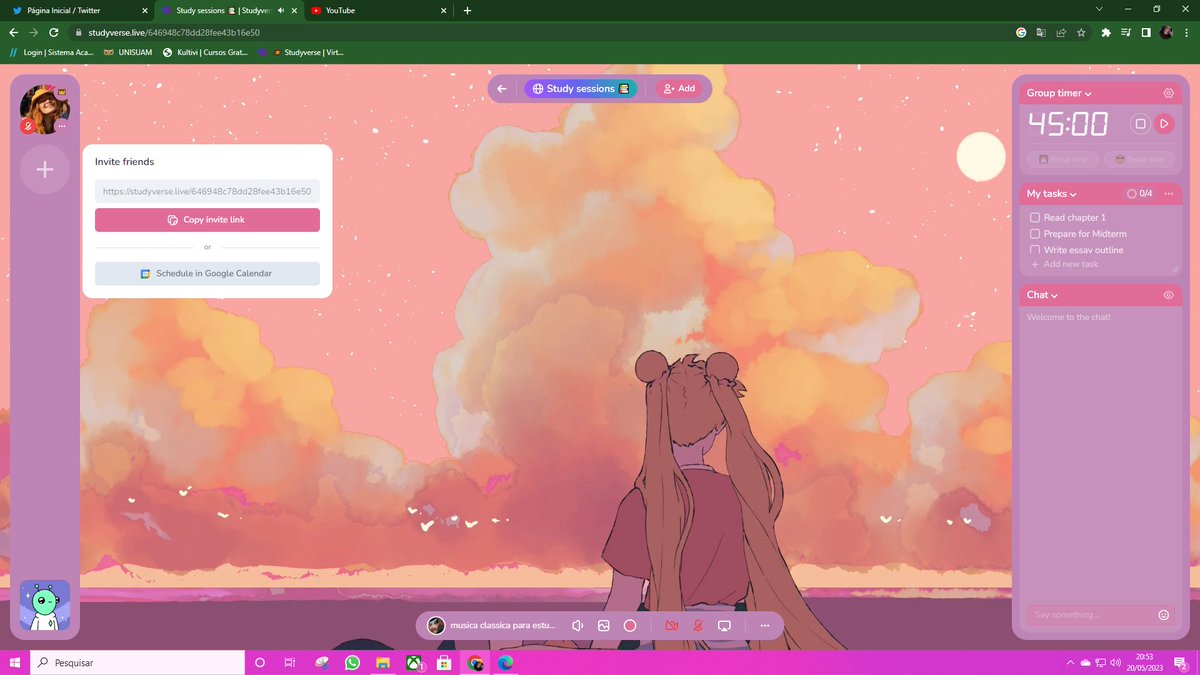Select the Focus time mode
The image size is (1200, 675).
[1063, 159]
